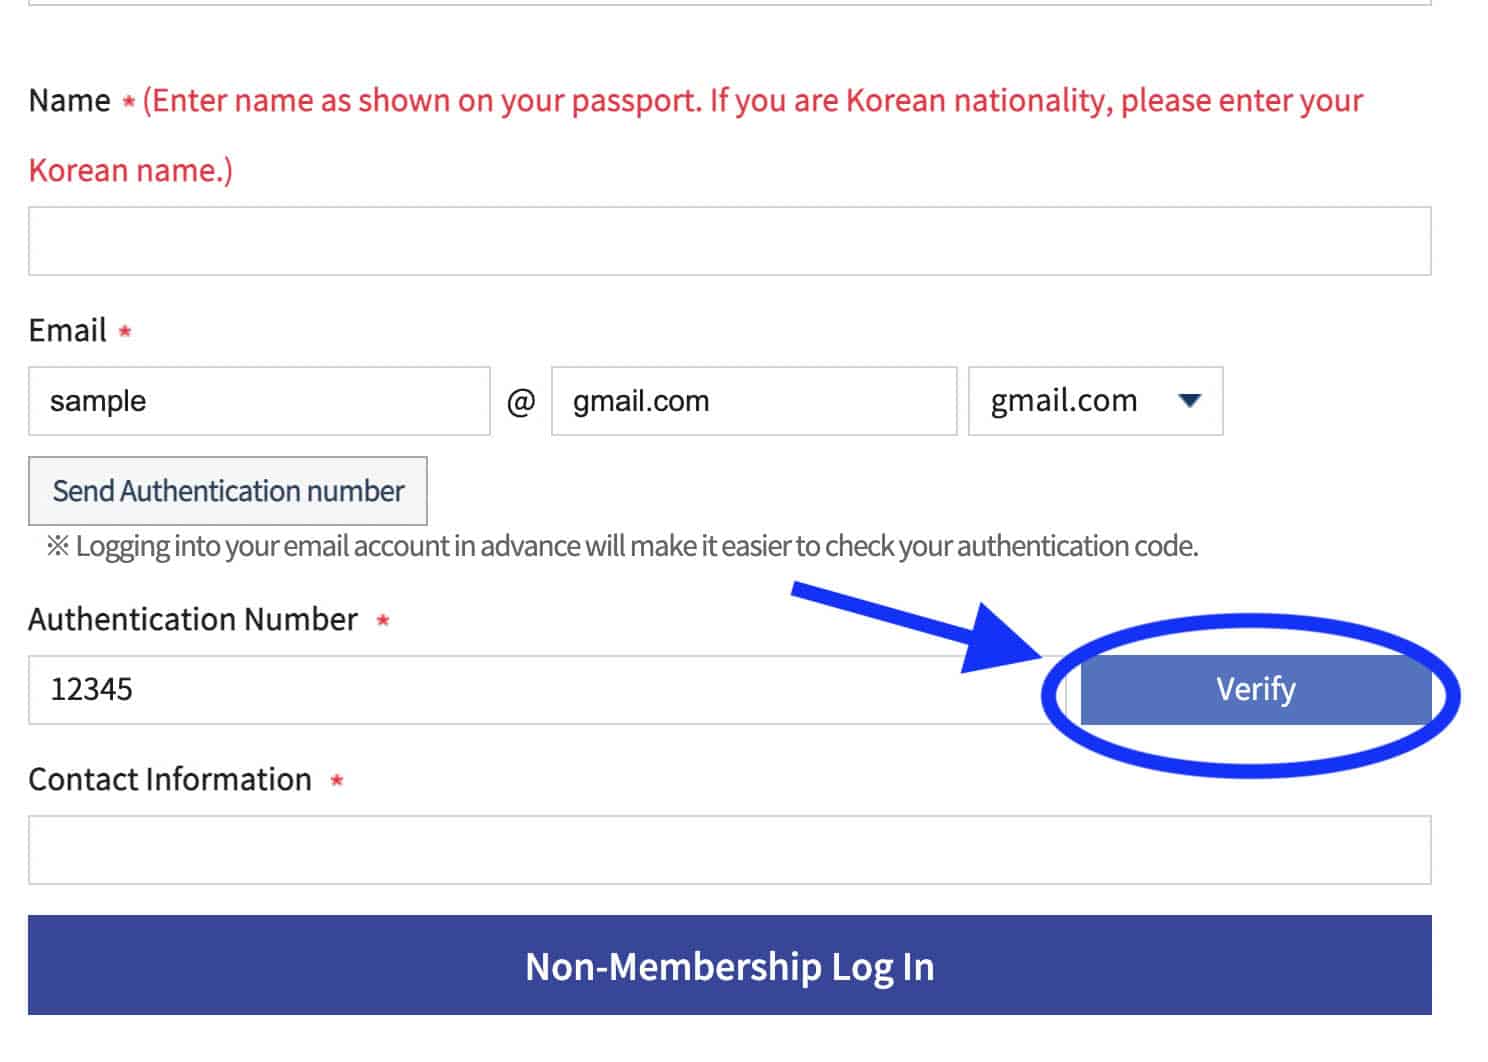
Task: Click the Authentication Number field with 12345
Action: pos(540,690)
